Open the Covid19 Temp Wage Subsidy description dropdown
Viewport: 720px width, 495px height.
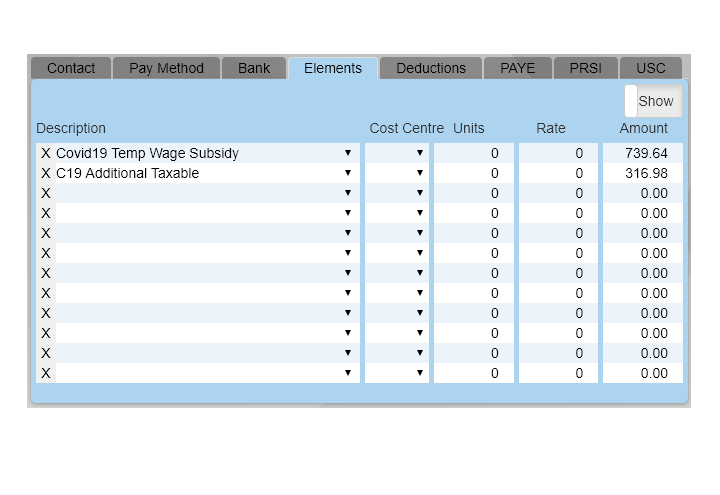(x=347, y=153)
